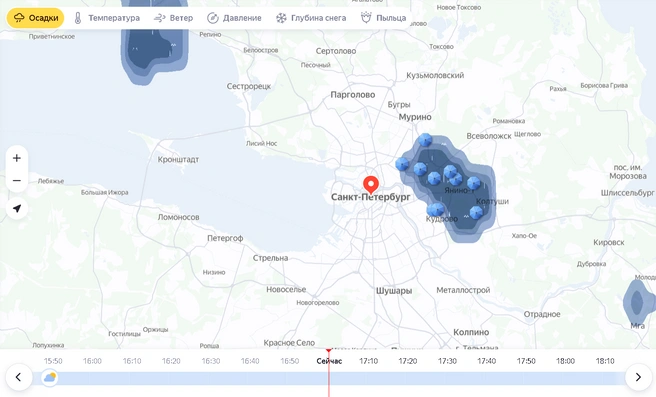The width and height of the screenshot is (656, 397).
Task: Click the Петергоф label on the map
Action: (225, 238)
